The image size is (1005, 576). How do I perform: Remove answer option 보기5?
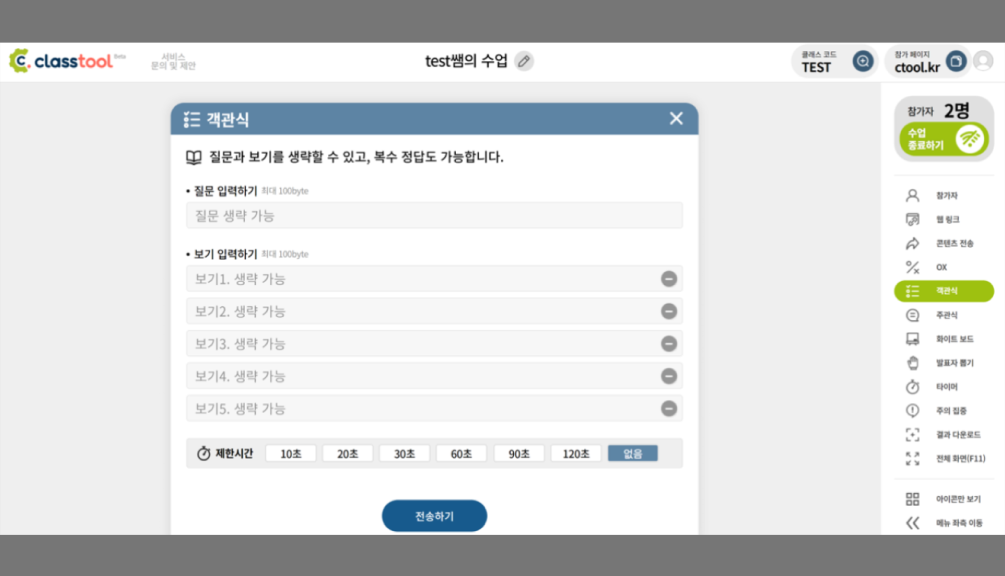tap(669, 408)
